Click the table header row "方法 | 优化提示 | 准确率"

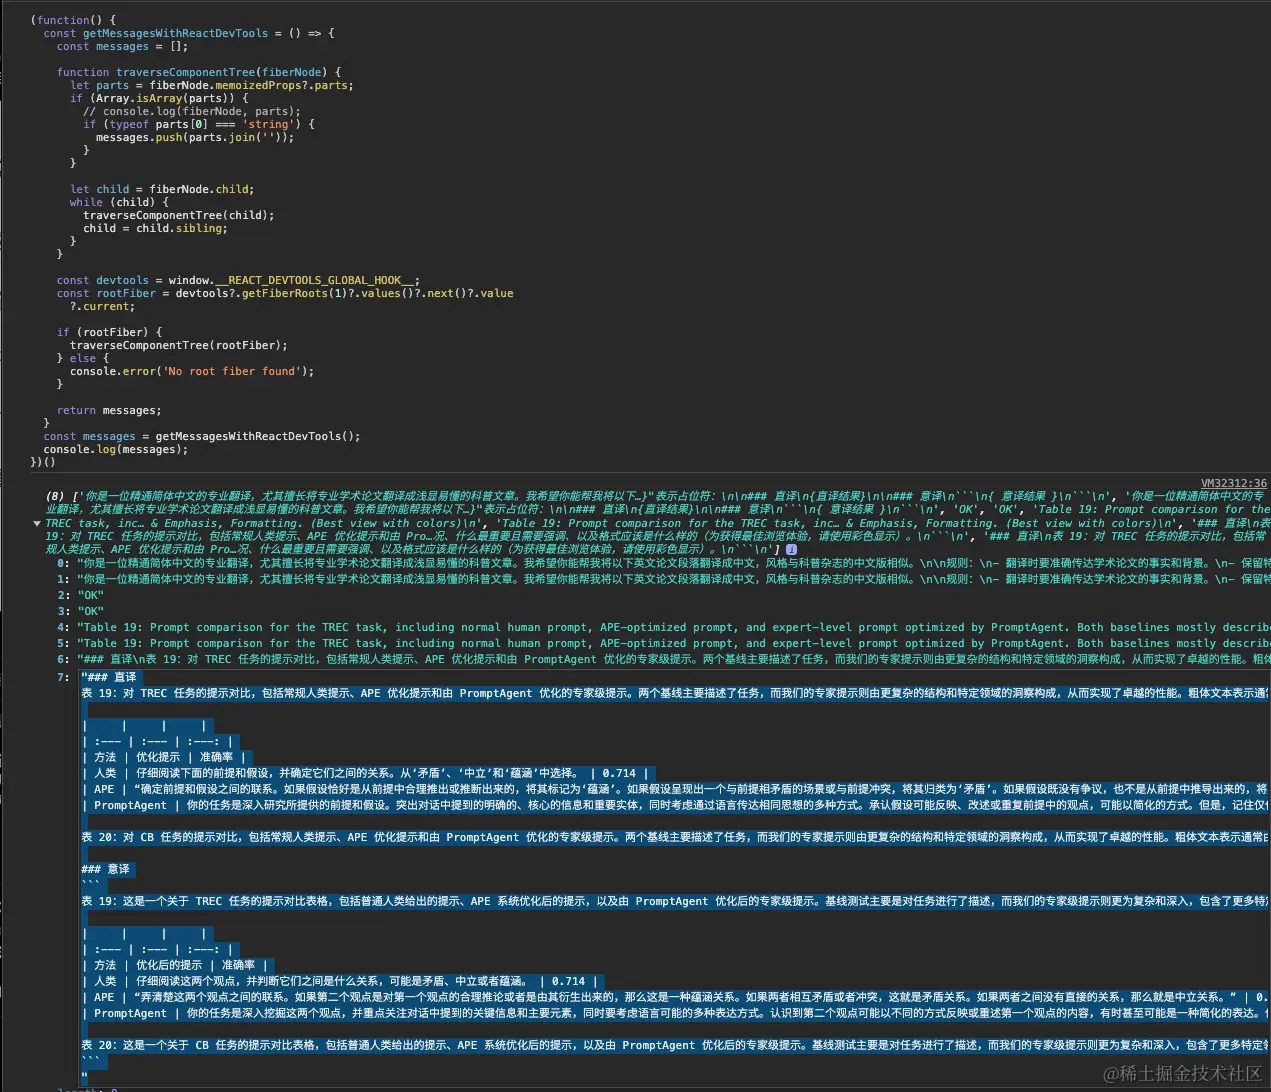164,757
